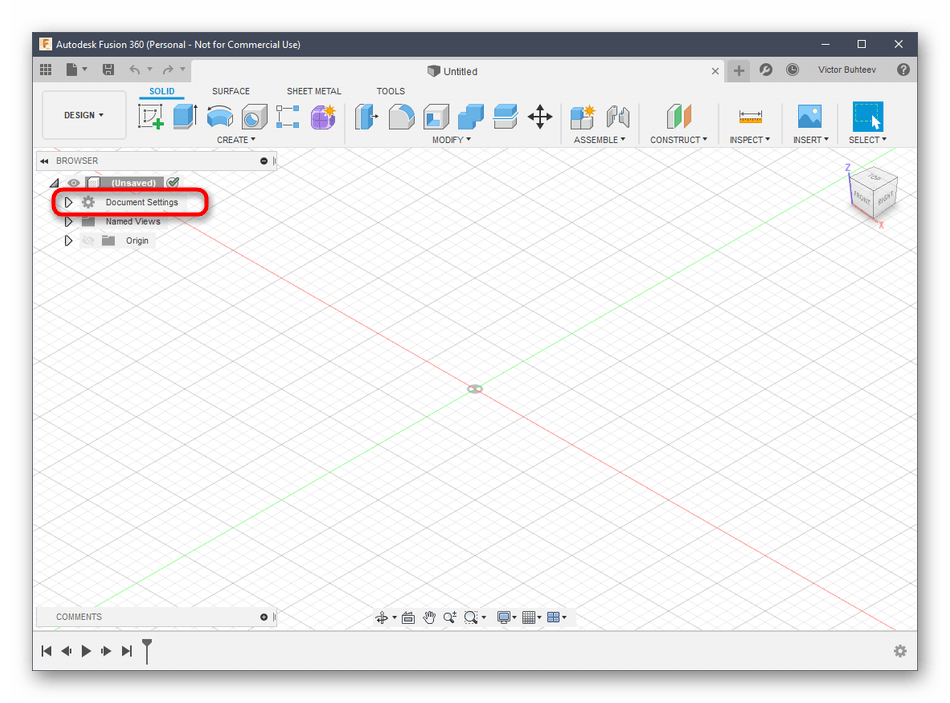Switch to the Surface tab
Screen dimensions: 950x703
click(x=231, y=91)
